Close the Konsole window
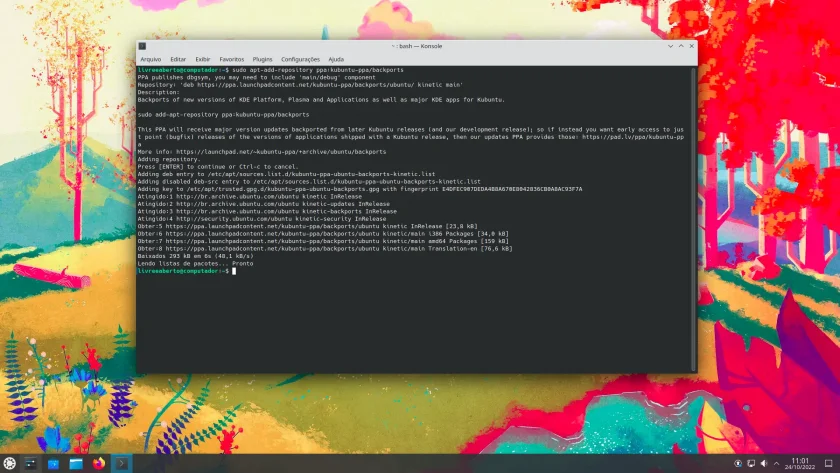The width and height of the screenshot is (840, 473). pyautogui.click(x=692, y=46)
